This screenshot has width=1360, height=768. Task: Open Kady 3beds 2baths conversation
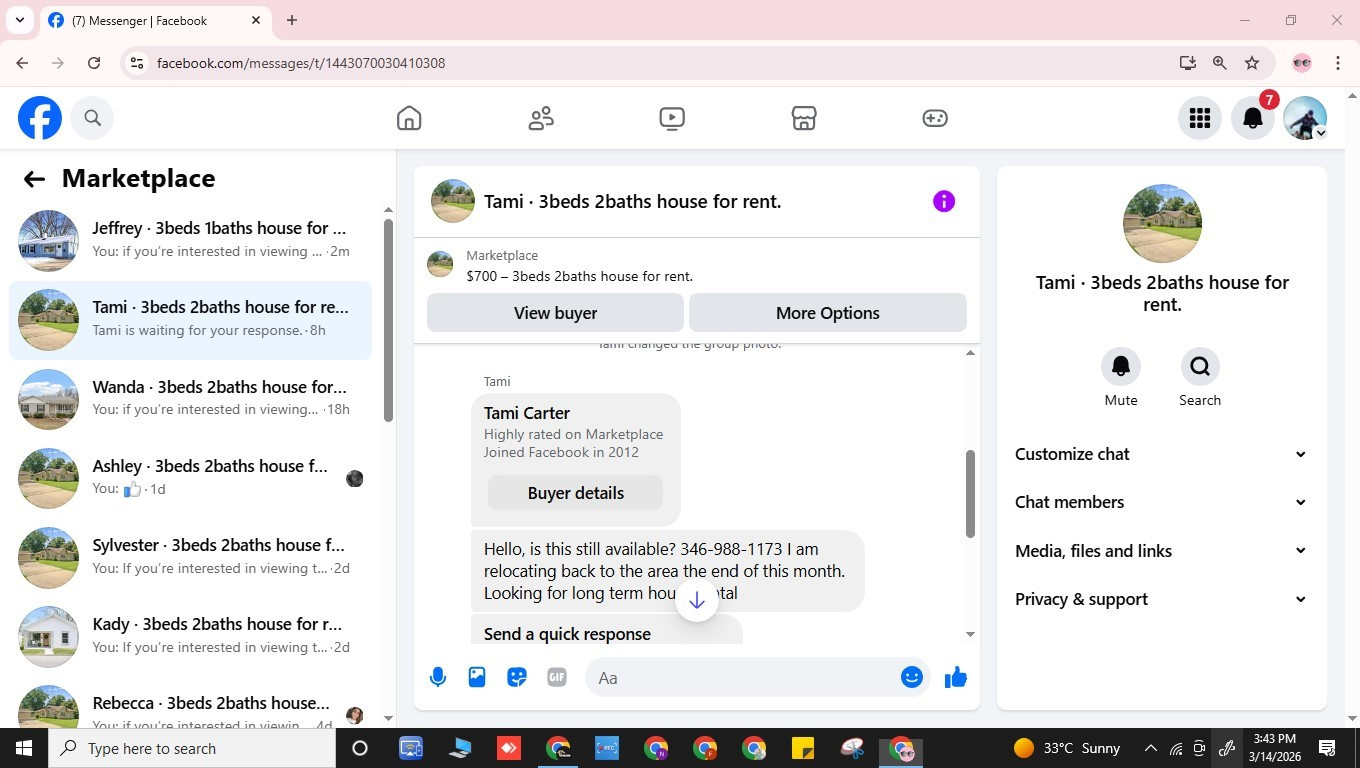click(x=190, y=636)
